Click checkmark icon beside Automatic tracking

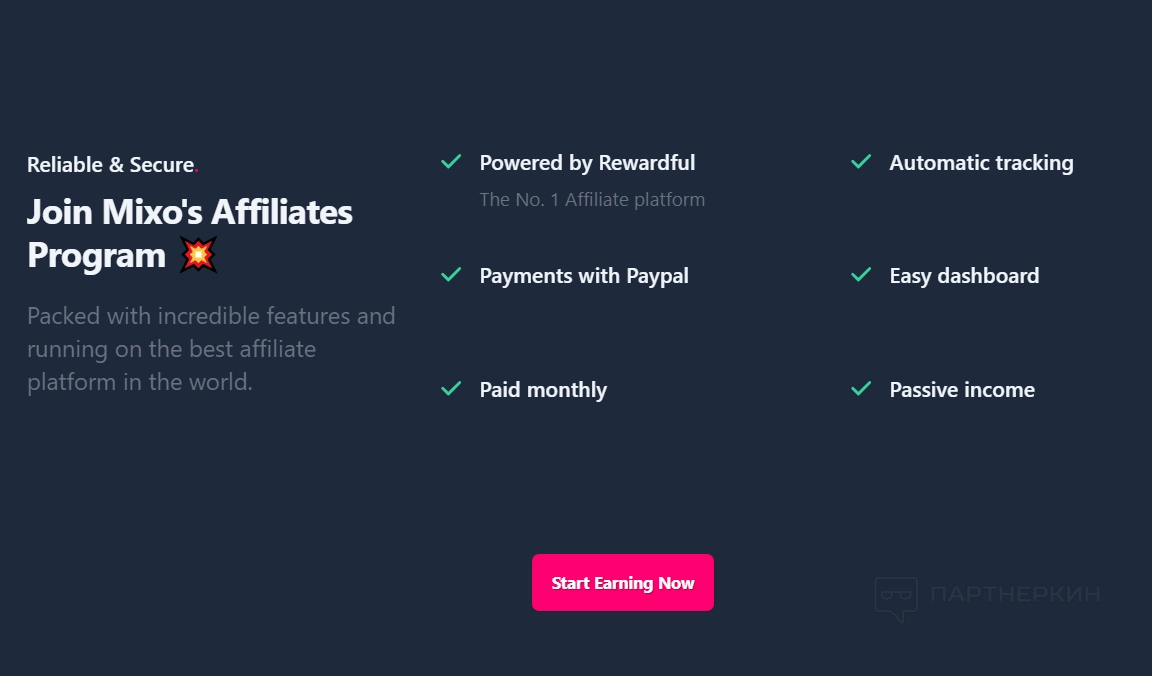[861, 162]
